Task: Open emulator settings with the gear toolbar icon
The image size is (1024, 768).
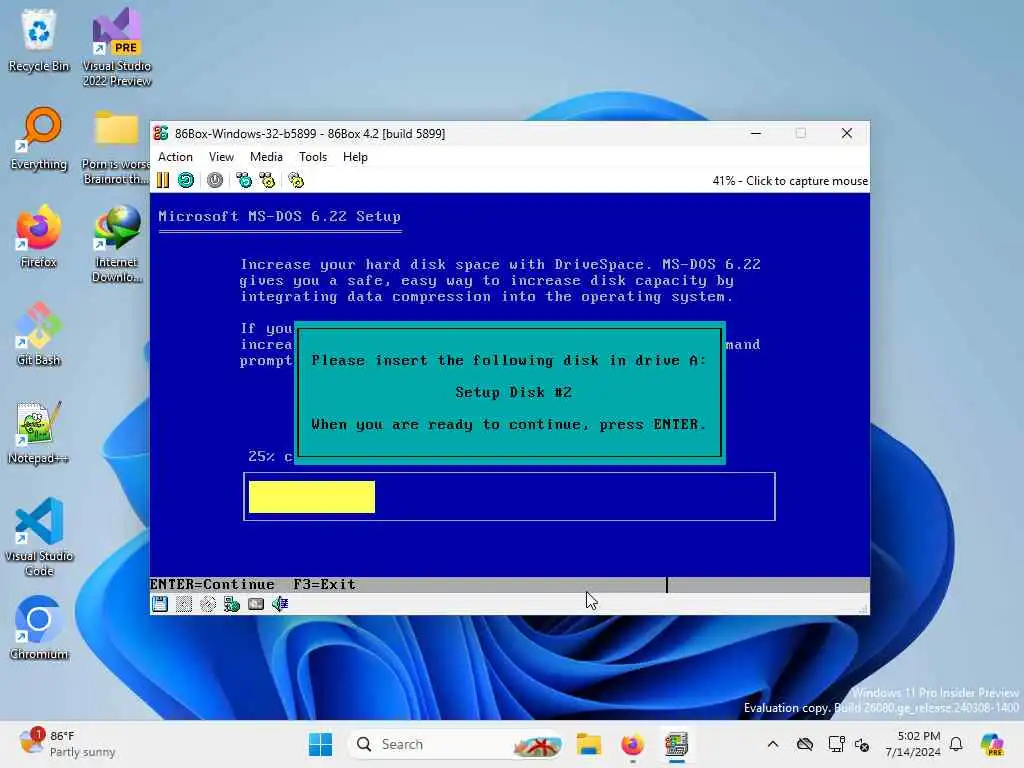Action: point(296,180)
